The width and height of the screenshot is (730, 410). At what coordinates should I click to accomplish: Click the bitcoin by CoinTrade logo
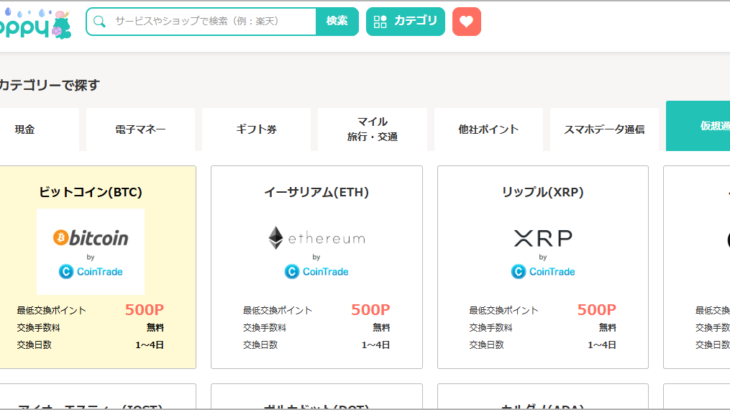[x=91, y=252]
